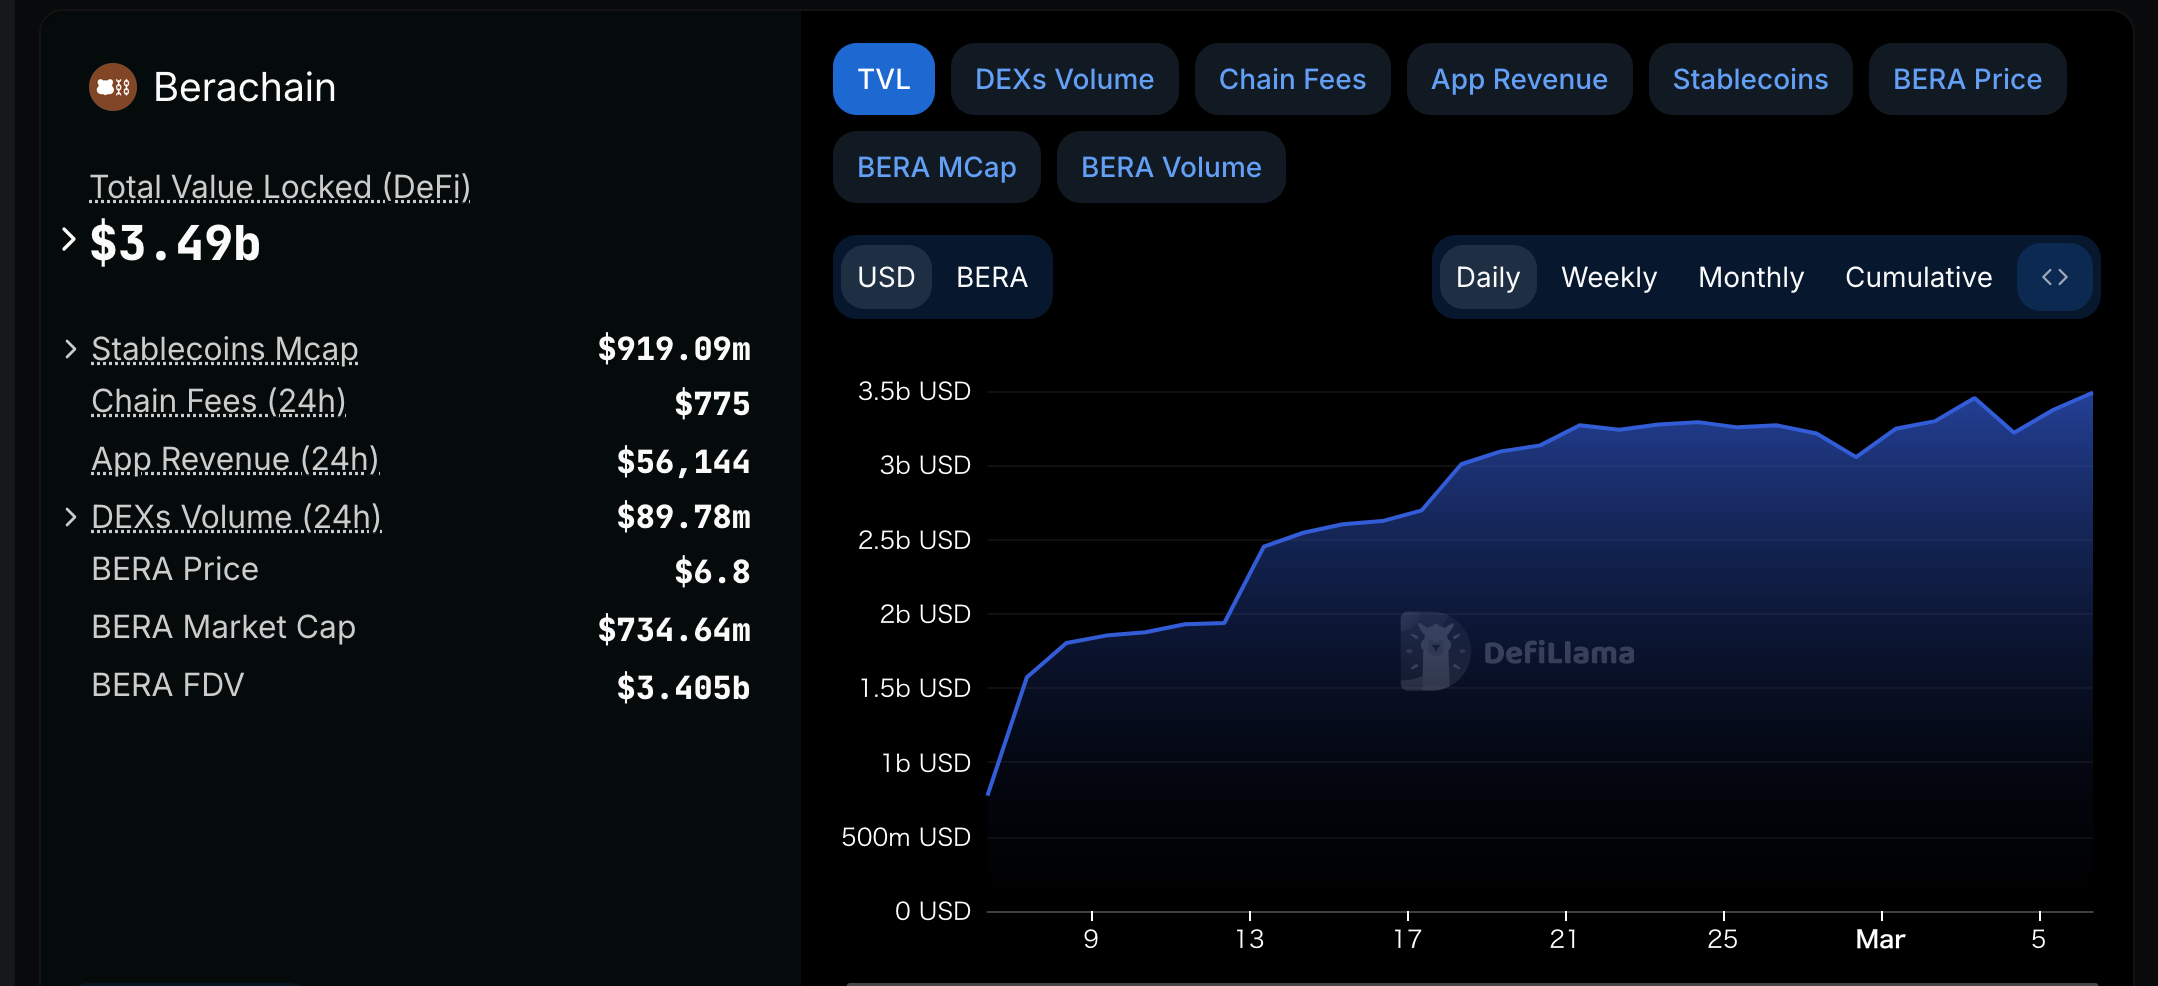Enable the Stablecoins chart
Screen dimensions: 2158x986
point(1751,79)
